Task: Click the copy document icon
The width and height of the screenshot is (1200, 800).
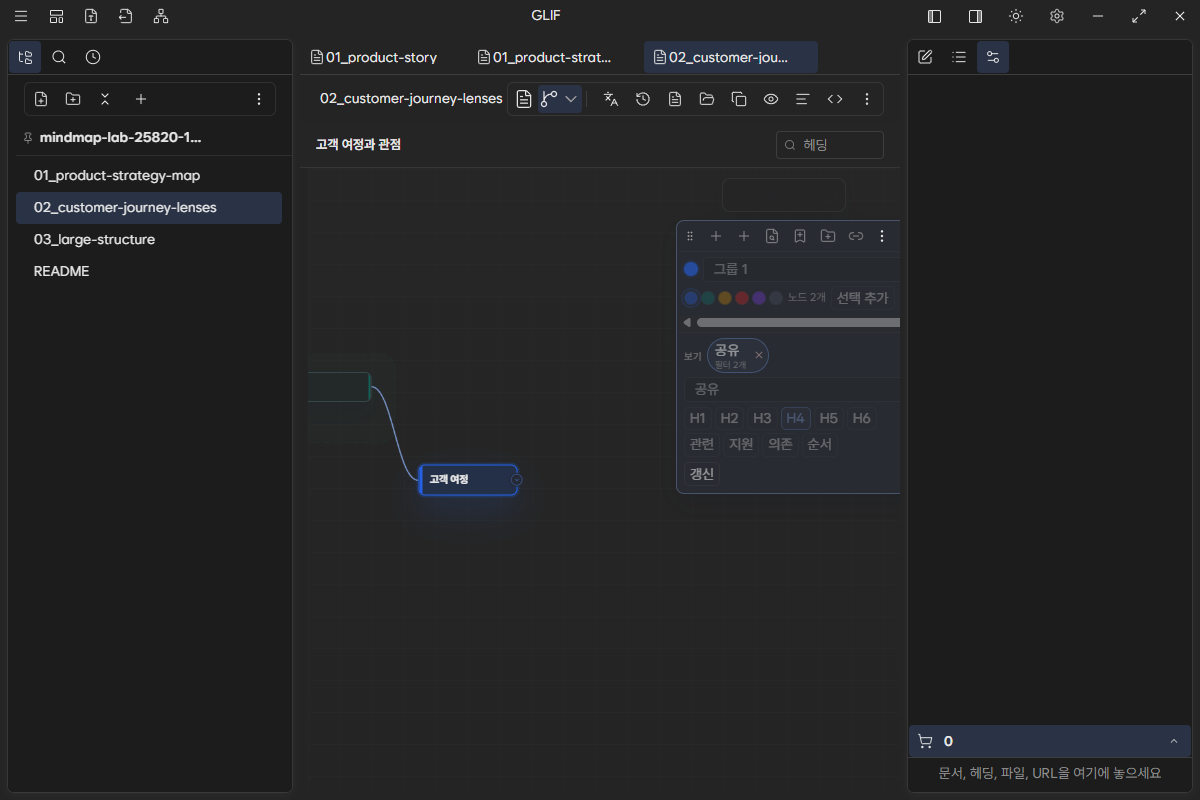Action: click(739, 99)
